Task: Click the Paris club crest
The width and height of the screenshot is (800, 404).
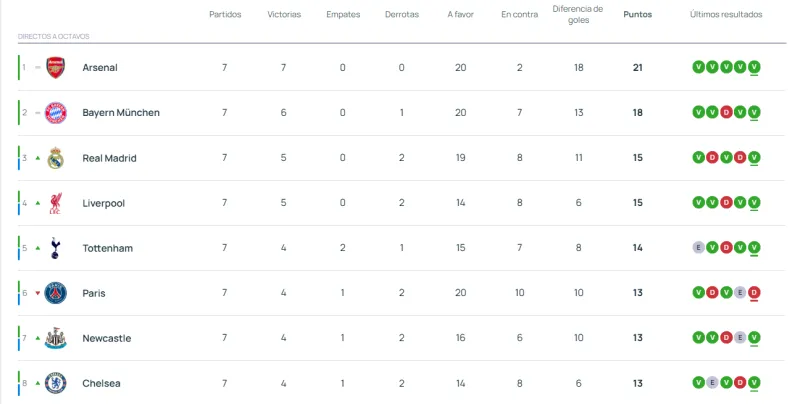Action: [55, 293]
